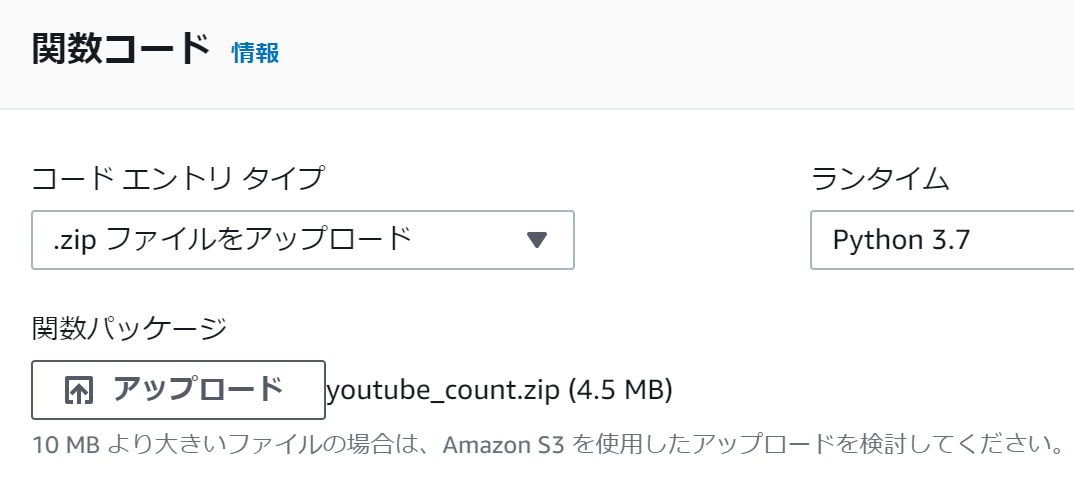The height and width of the screenshot is (500, 1074).
Task: Click the 関数コード section heading
Action: [121, 51]
